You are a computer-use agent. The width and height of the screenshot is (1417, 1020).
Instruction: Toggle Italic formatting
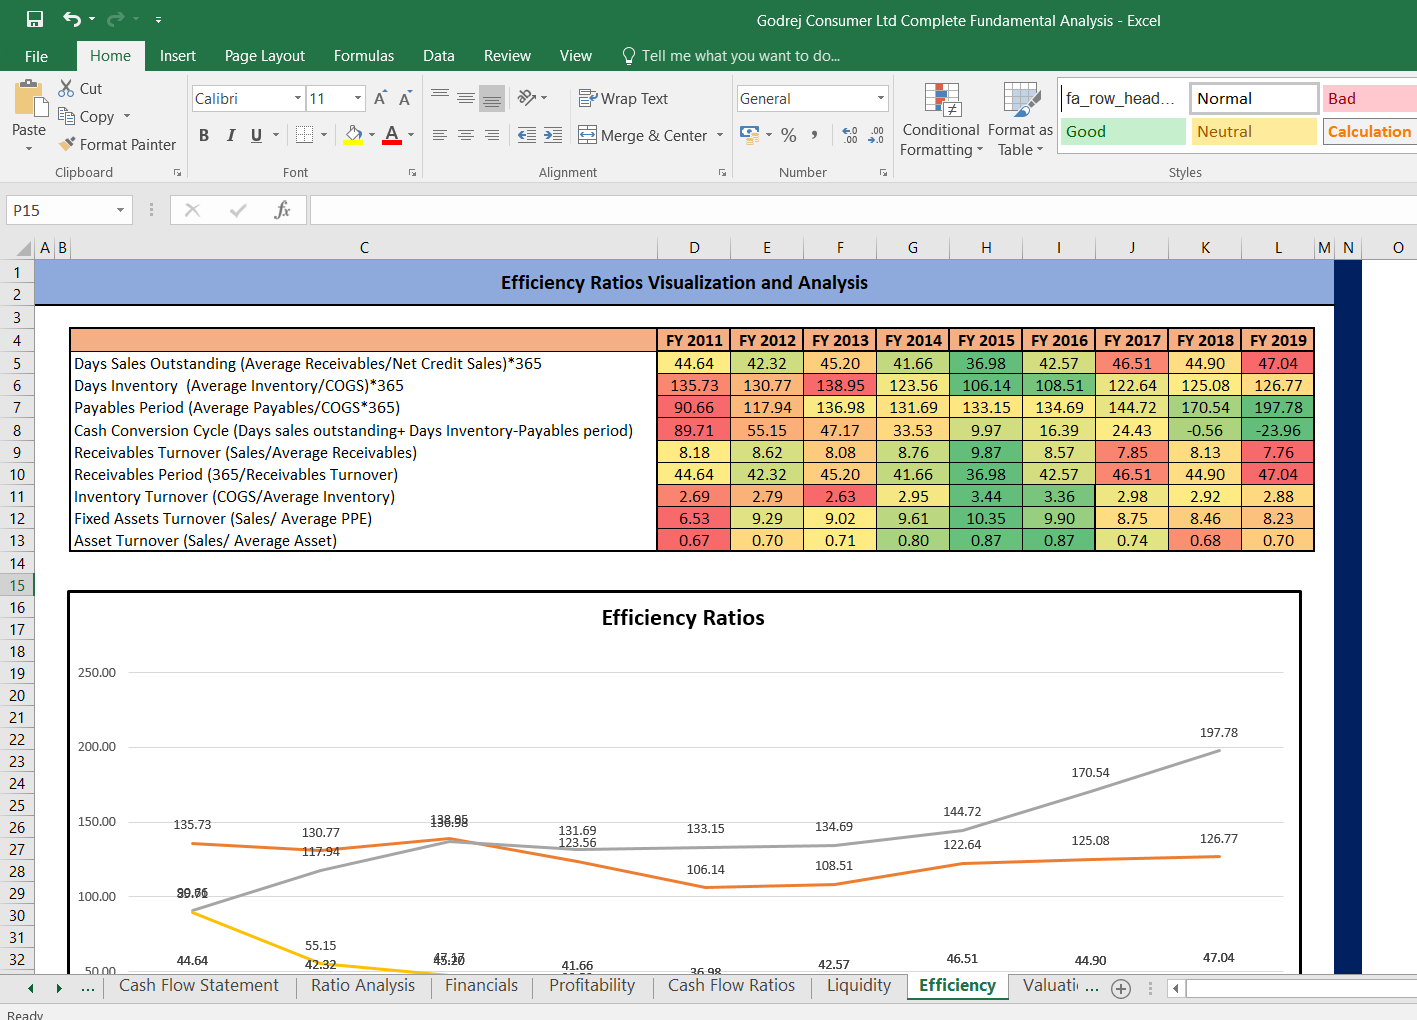click(231, 135)
